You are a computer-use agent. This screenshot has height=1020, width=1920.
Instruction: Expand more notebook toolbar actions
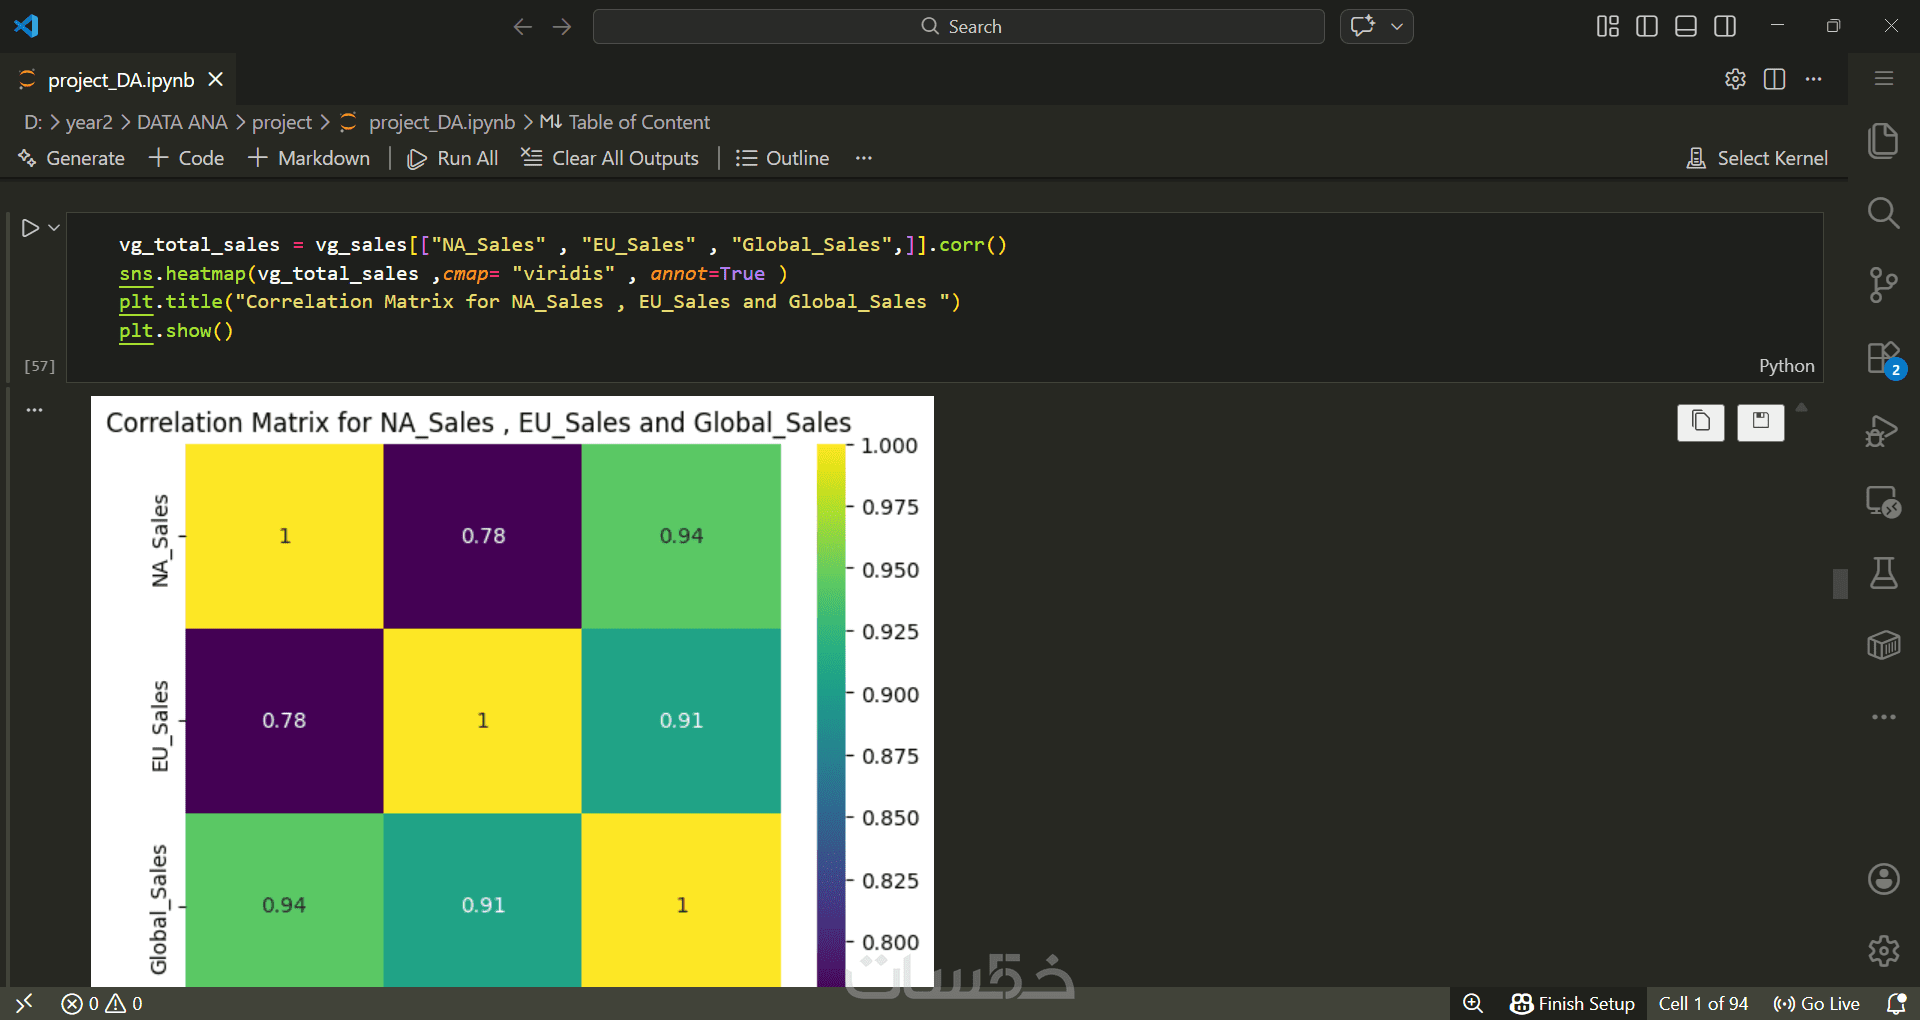coord(864,158)
